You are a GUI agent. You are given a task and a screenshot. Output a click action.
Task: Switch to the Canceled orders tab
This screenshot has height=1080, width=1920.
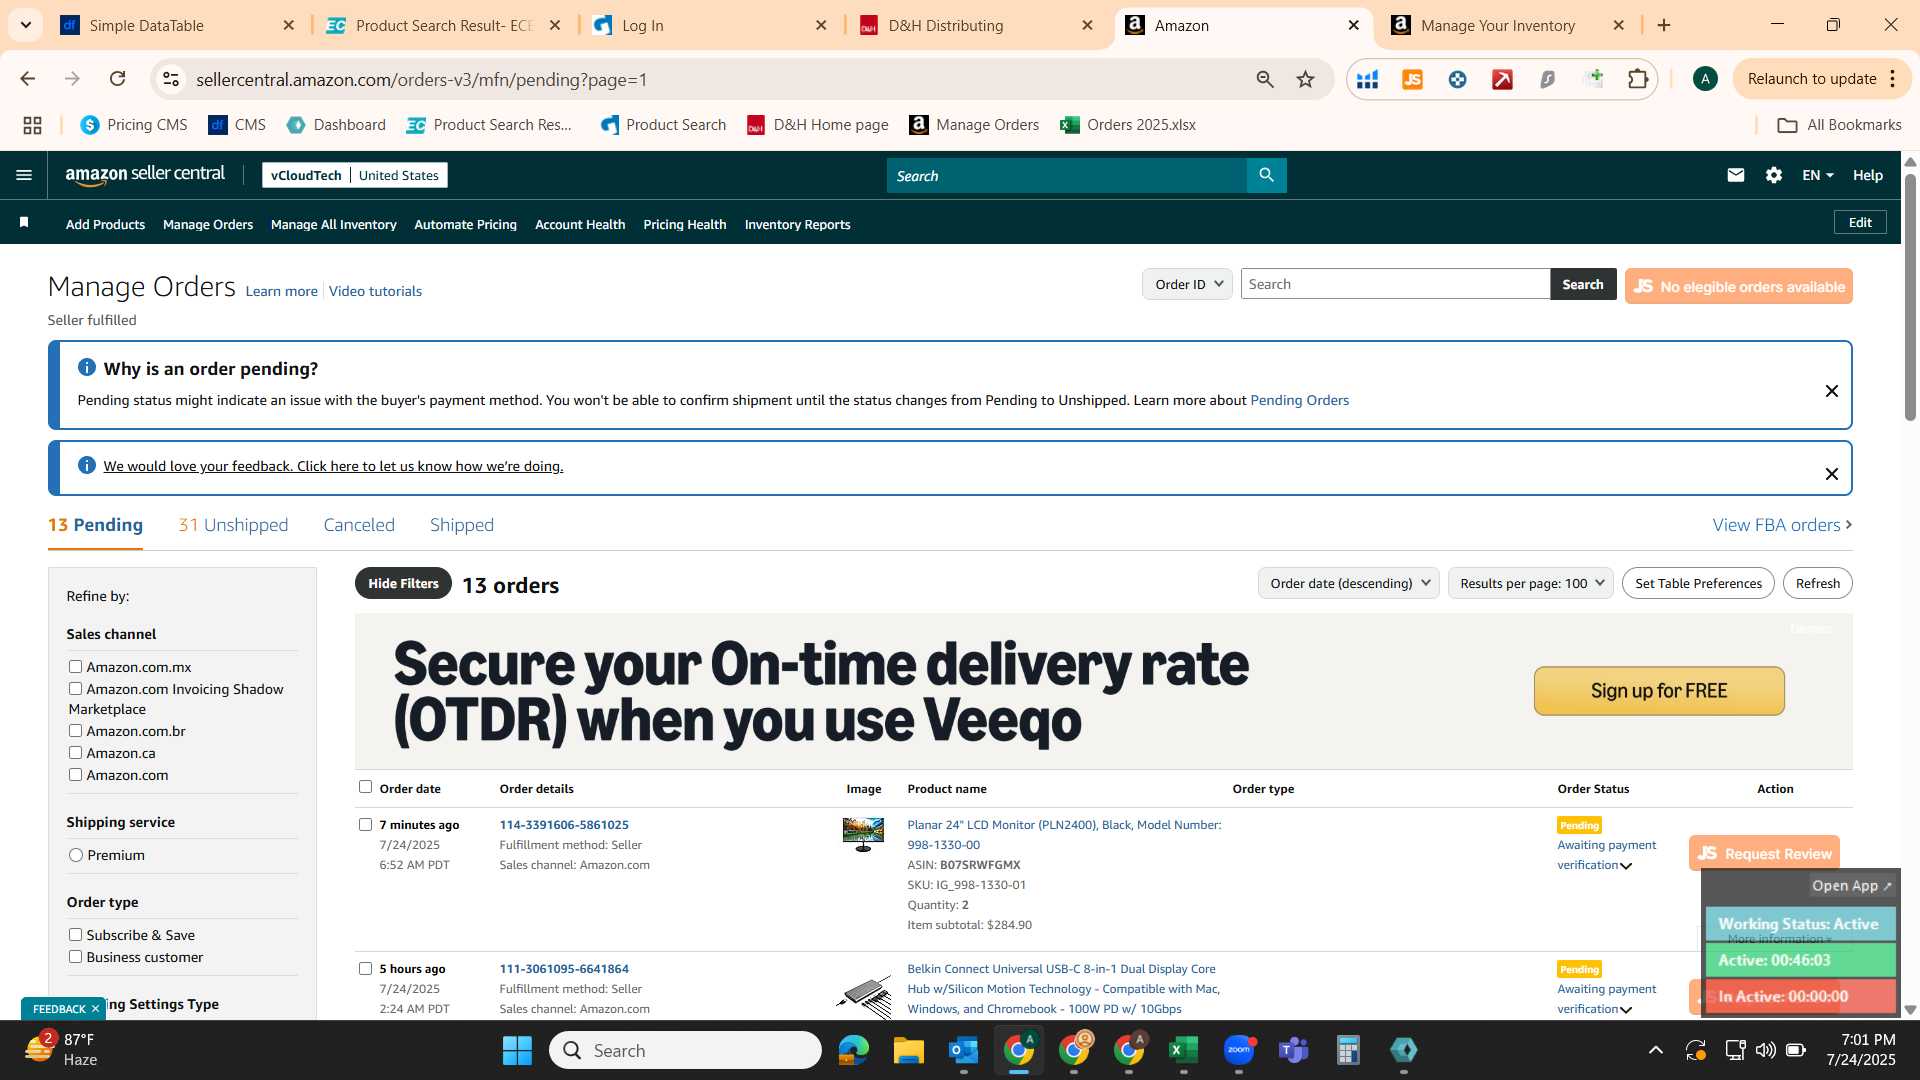pyautogui.click(x=359, y=525)
